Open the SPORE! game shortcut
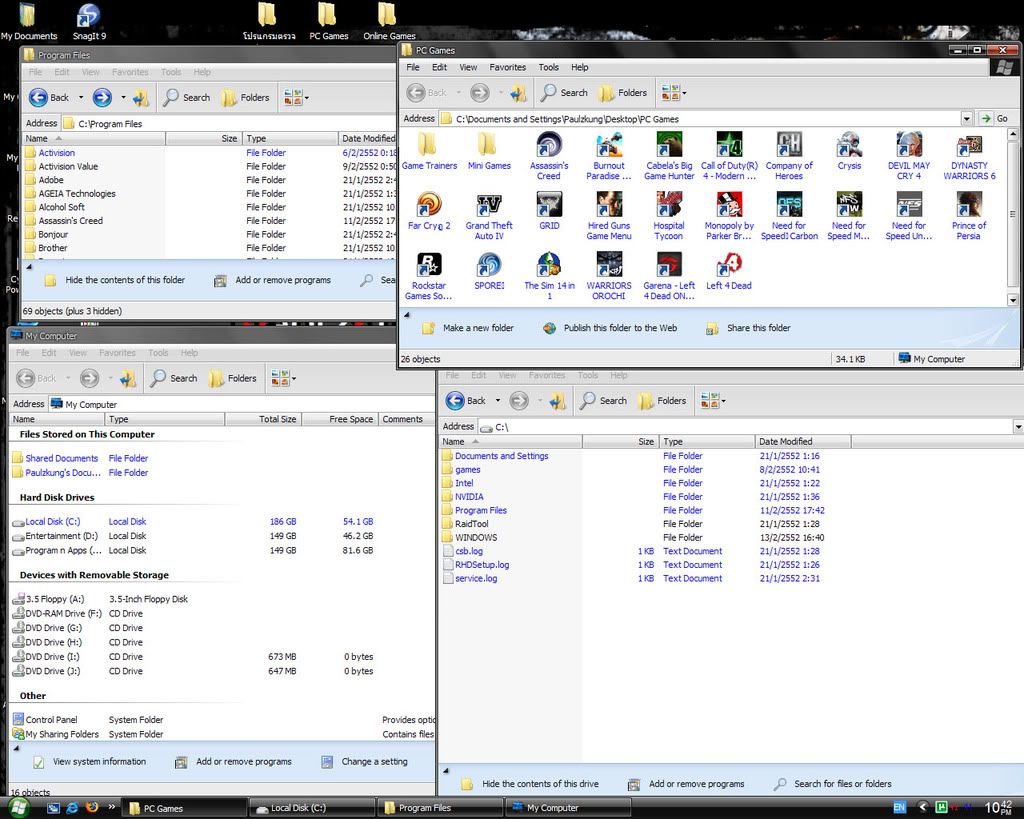1024x819 pixels. (x=489, y=266)
